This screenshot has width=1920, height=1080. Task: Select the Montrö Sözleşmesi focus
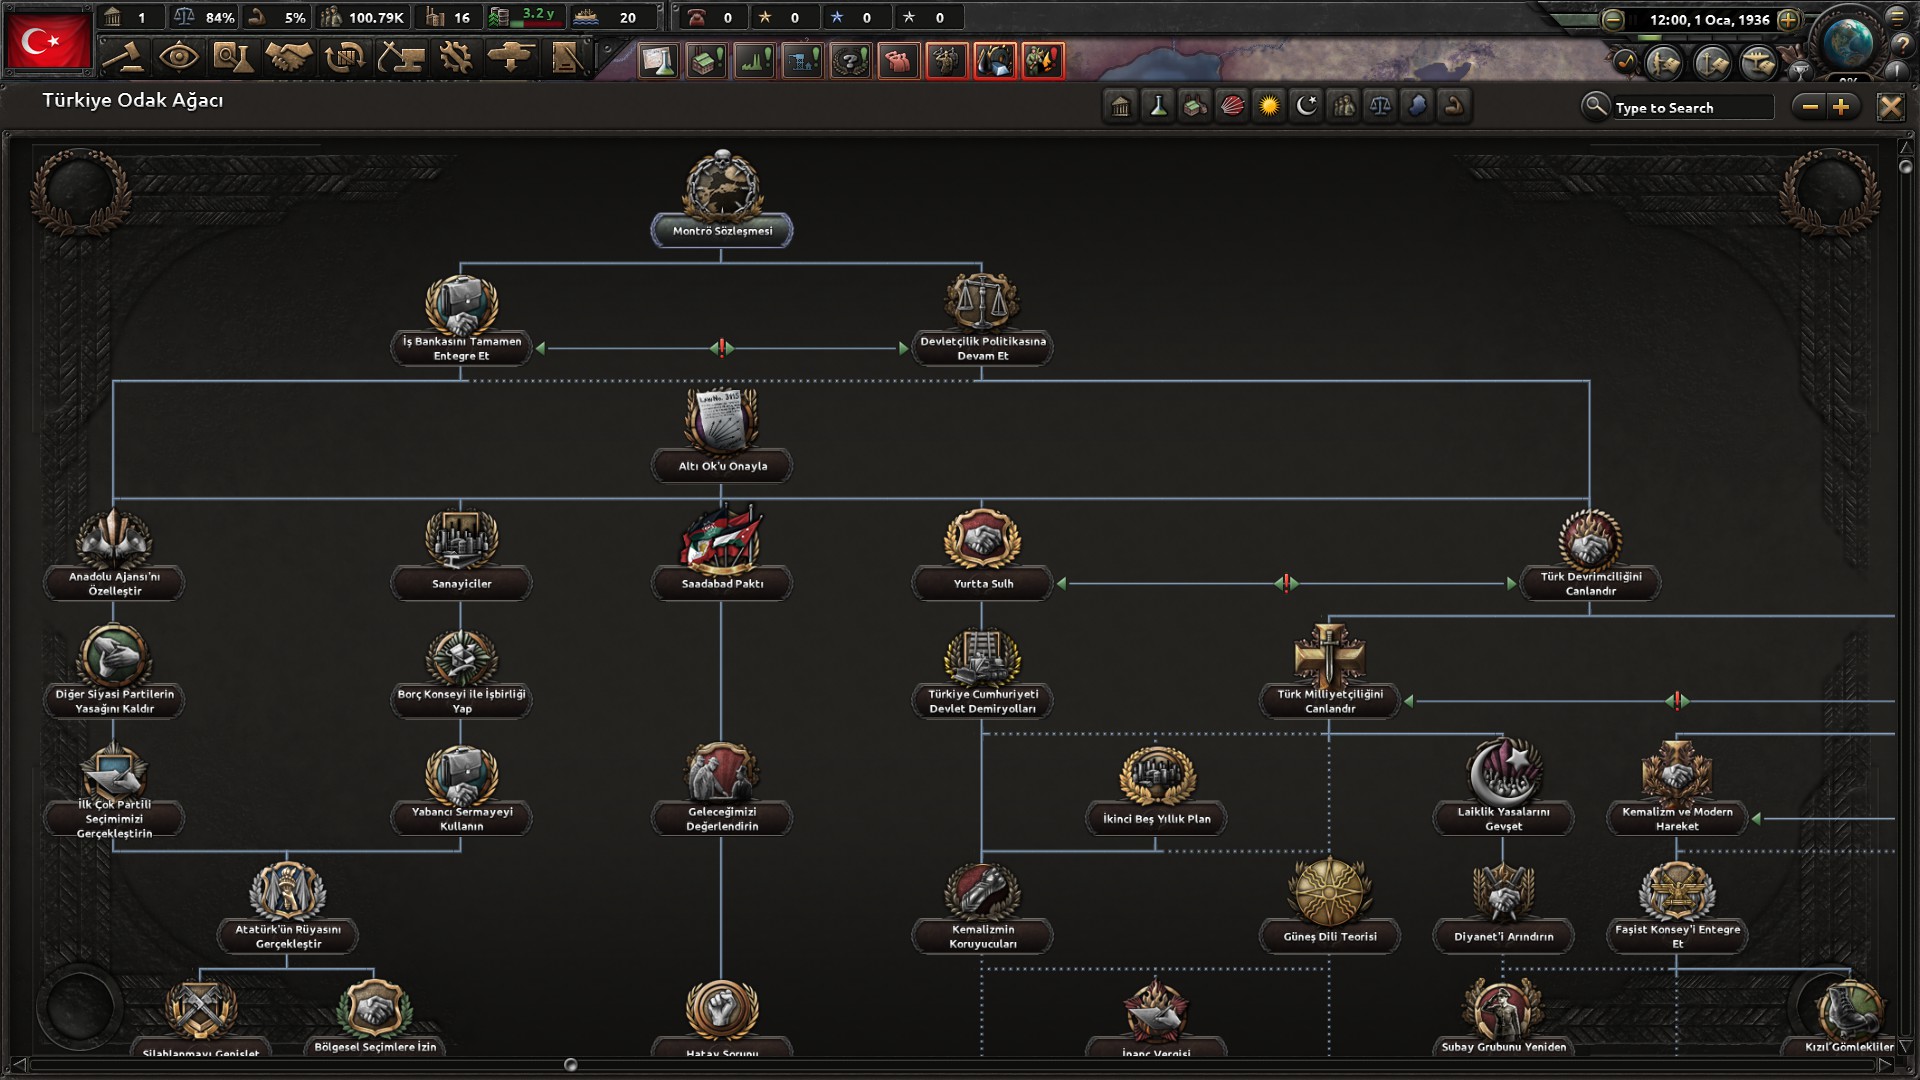click(x=722, y=200)
